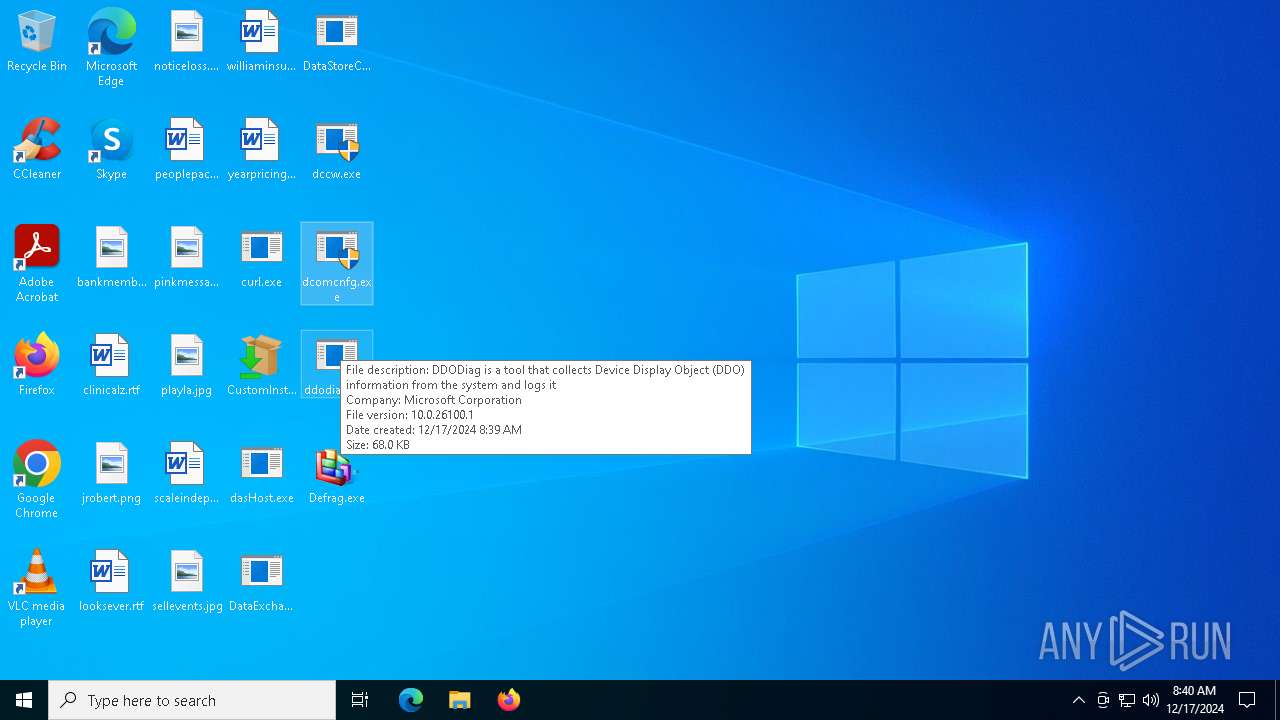1280x720 pixels.
Task: Select the Defrag.exe file icon
Action: coord(337,474)
